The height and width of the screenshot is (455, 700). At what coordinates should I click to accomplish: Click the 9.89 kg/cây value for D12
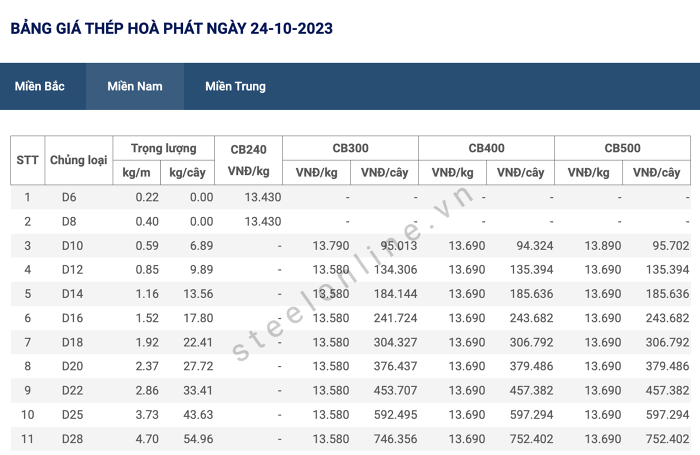click(x=201, y=270)
